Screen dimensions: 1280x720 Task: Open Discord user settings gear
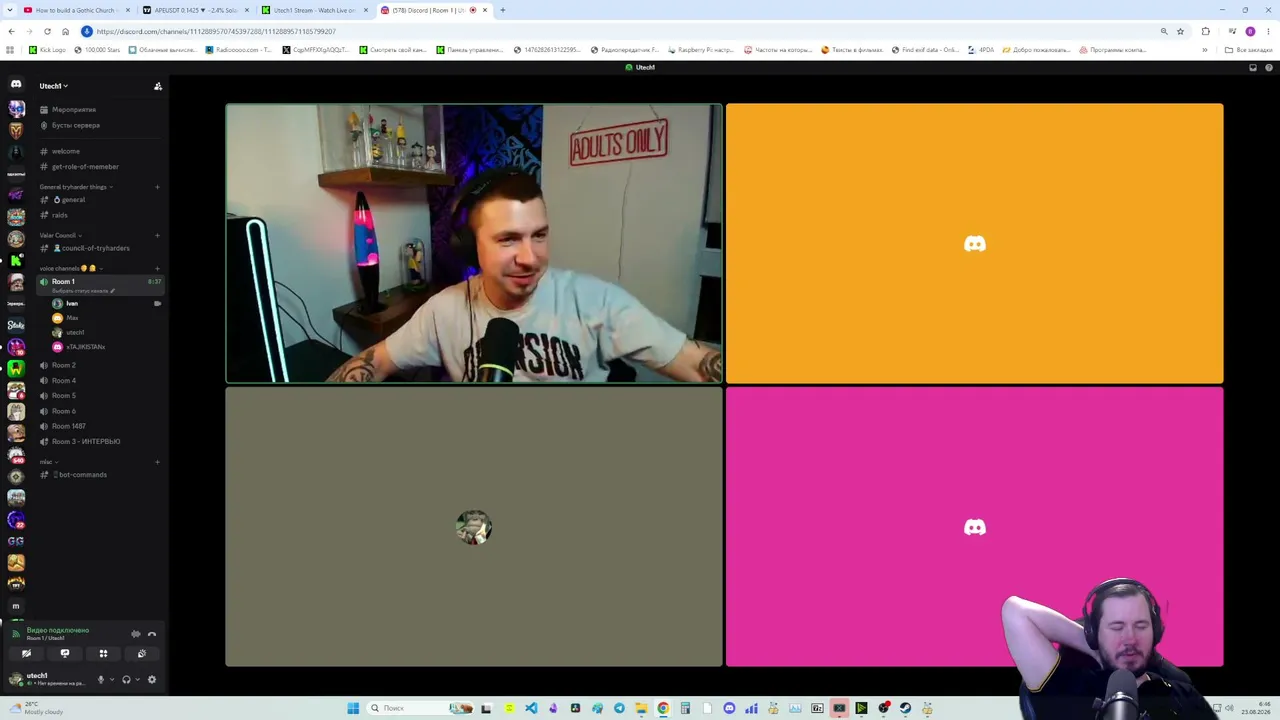tap(152, 680)
